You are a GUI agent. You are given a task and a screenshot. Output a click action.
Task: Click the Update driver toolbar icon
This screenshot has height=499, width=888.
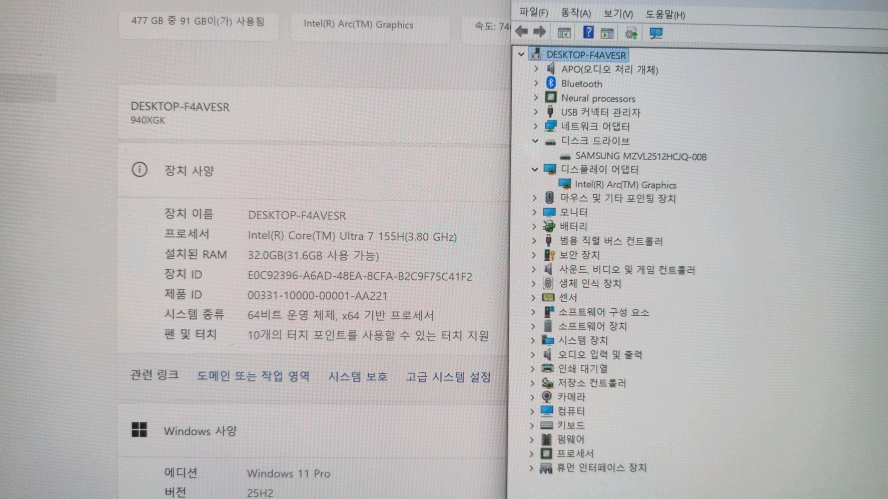point(631,33)
